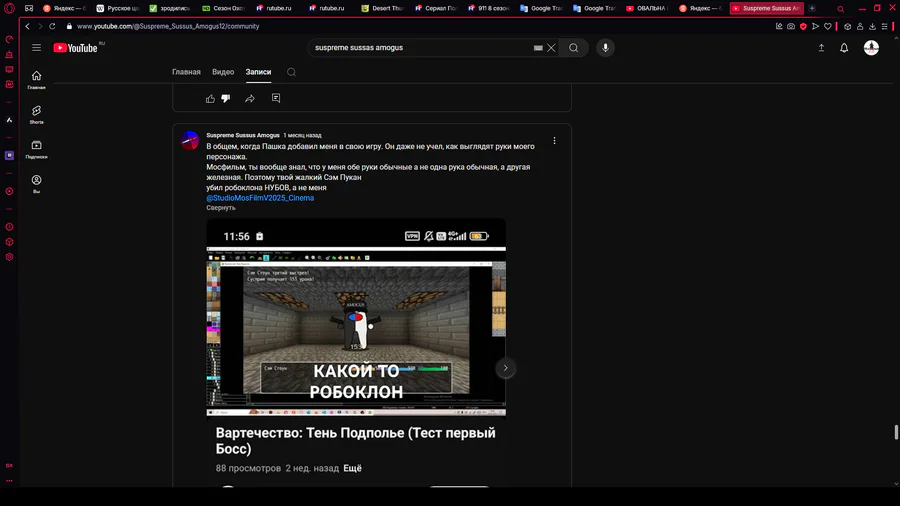Share the previous post

click(250, 99)
